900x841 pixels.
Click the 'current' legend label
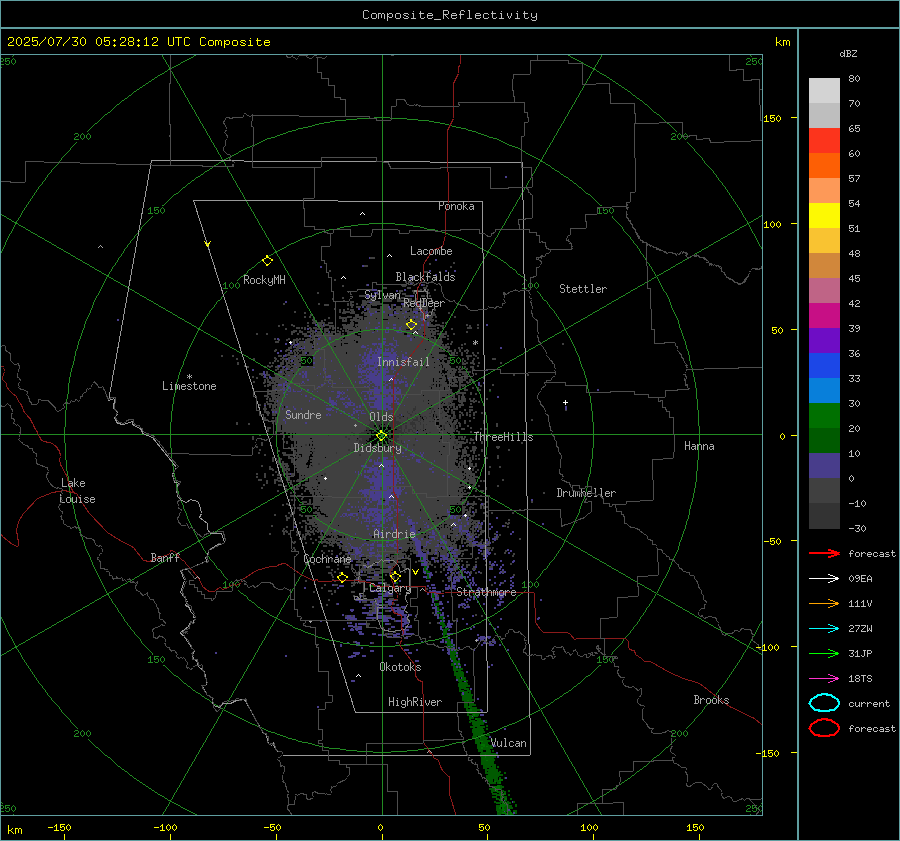click(x=869, y=703)
